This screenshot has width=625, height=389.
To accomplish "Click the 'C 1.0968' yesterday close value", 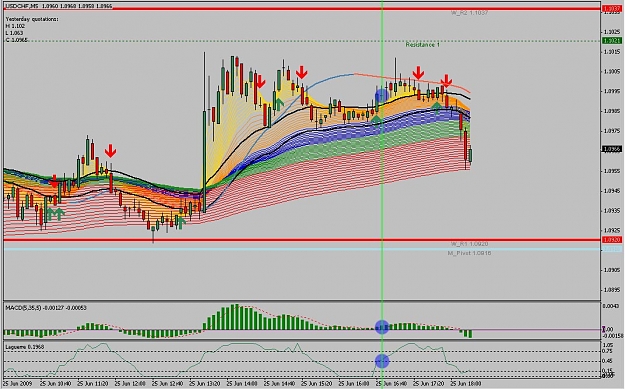I will tap(16, 40).
